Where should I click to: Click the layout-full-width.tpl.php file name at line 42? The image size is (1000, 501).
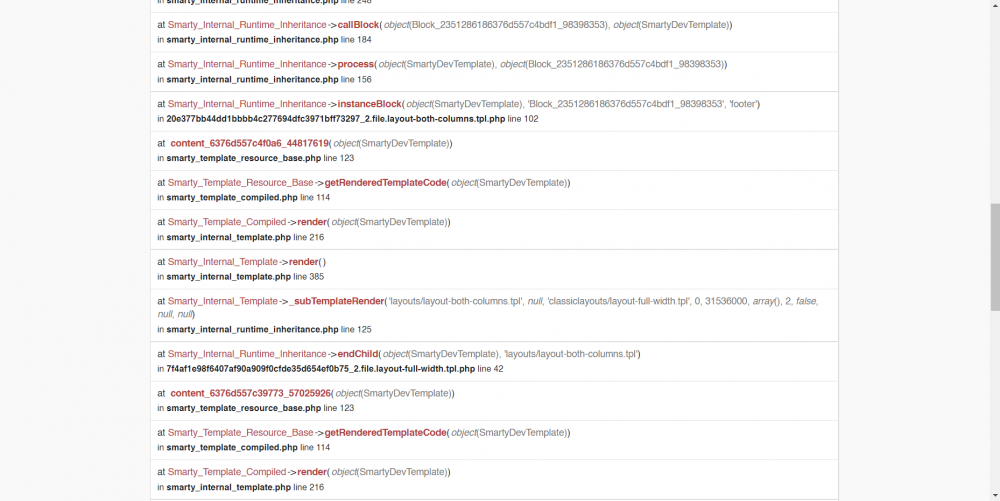[321, 368]
